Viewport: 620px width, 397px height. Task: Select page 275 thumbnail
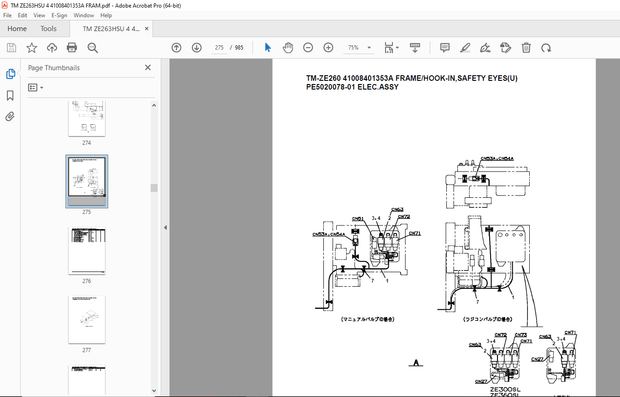[87, 181]
